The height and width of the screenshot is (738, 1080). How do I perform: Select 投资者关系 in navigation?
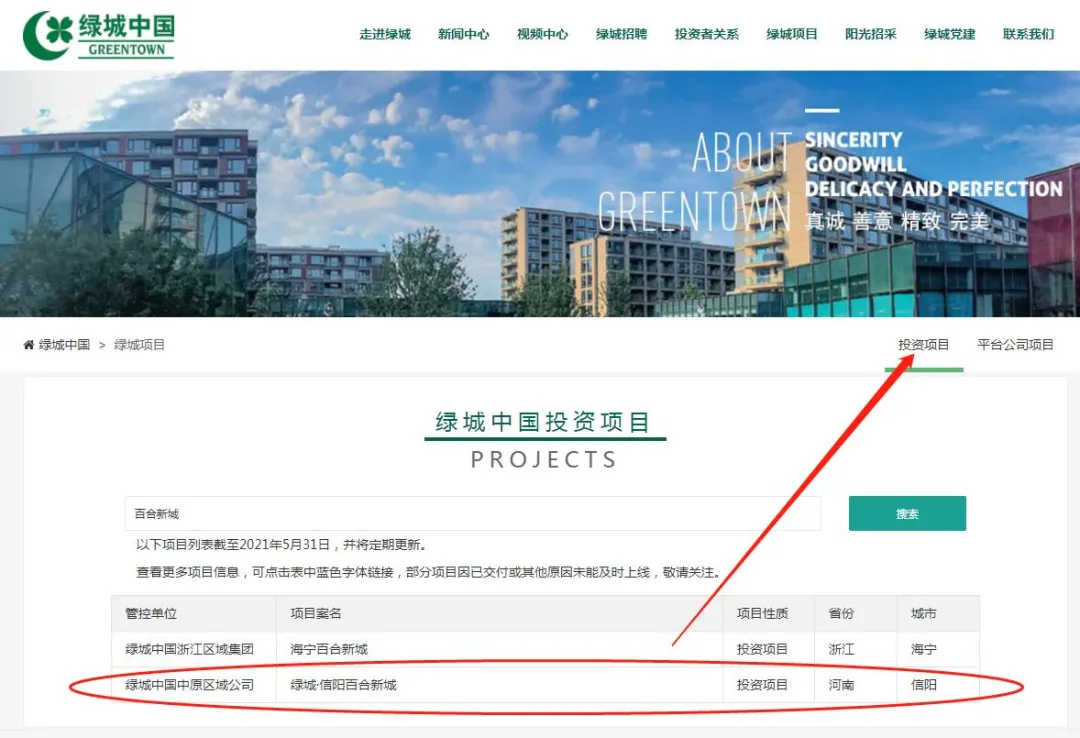(x=707, y=34)
